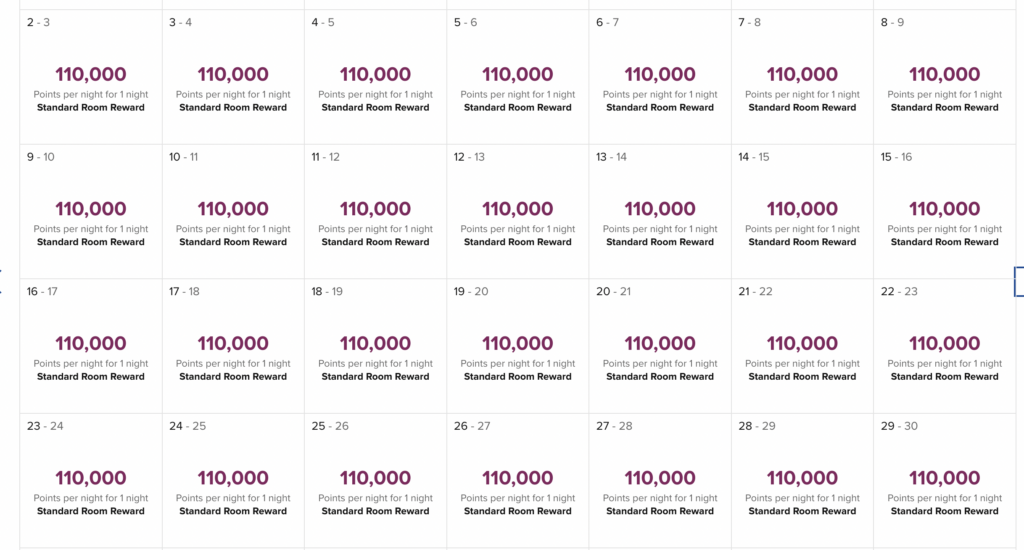1024x550 pixels.
Task: Choose the 25 - 26 night stay
Action: pyautogui.click(x=375, y=481)
